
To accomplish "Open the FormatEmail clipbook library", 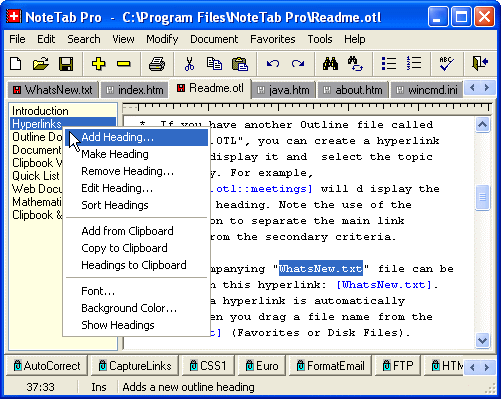I will point(330,366).
